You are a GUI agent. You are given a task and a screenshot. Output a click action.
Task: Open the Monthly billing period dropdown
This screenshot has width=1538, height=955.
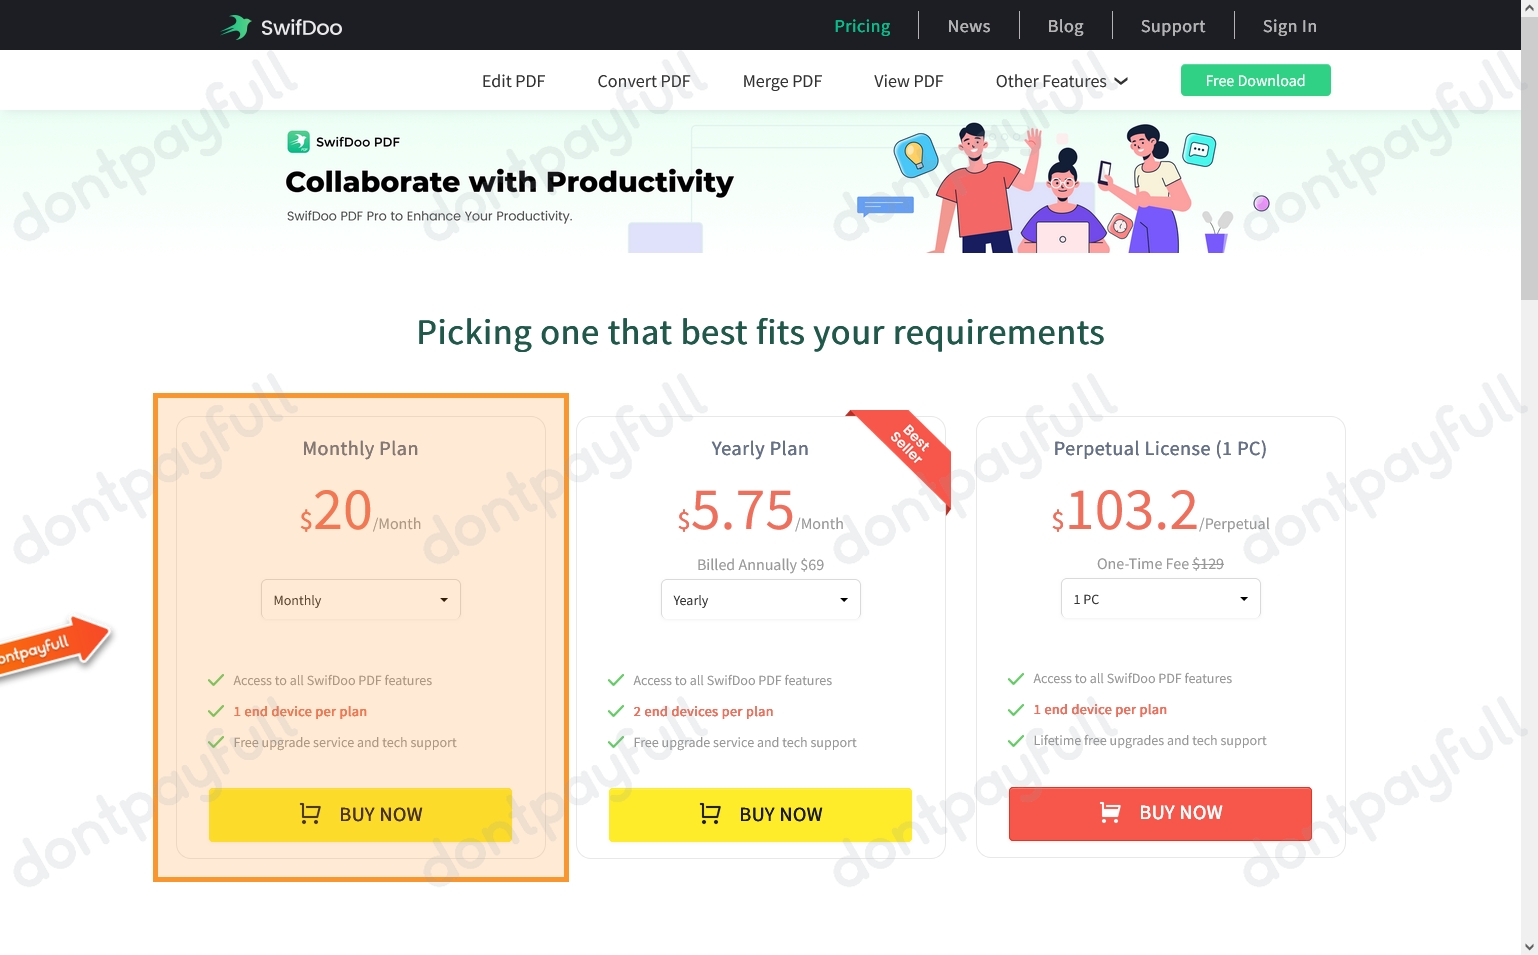point(360,599)
